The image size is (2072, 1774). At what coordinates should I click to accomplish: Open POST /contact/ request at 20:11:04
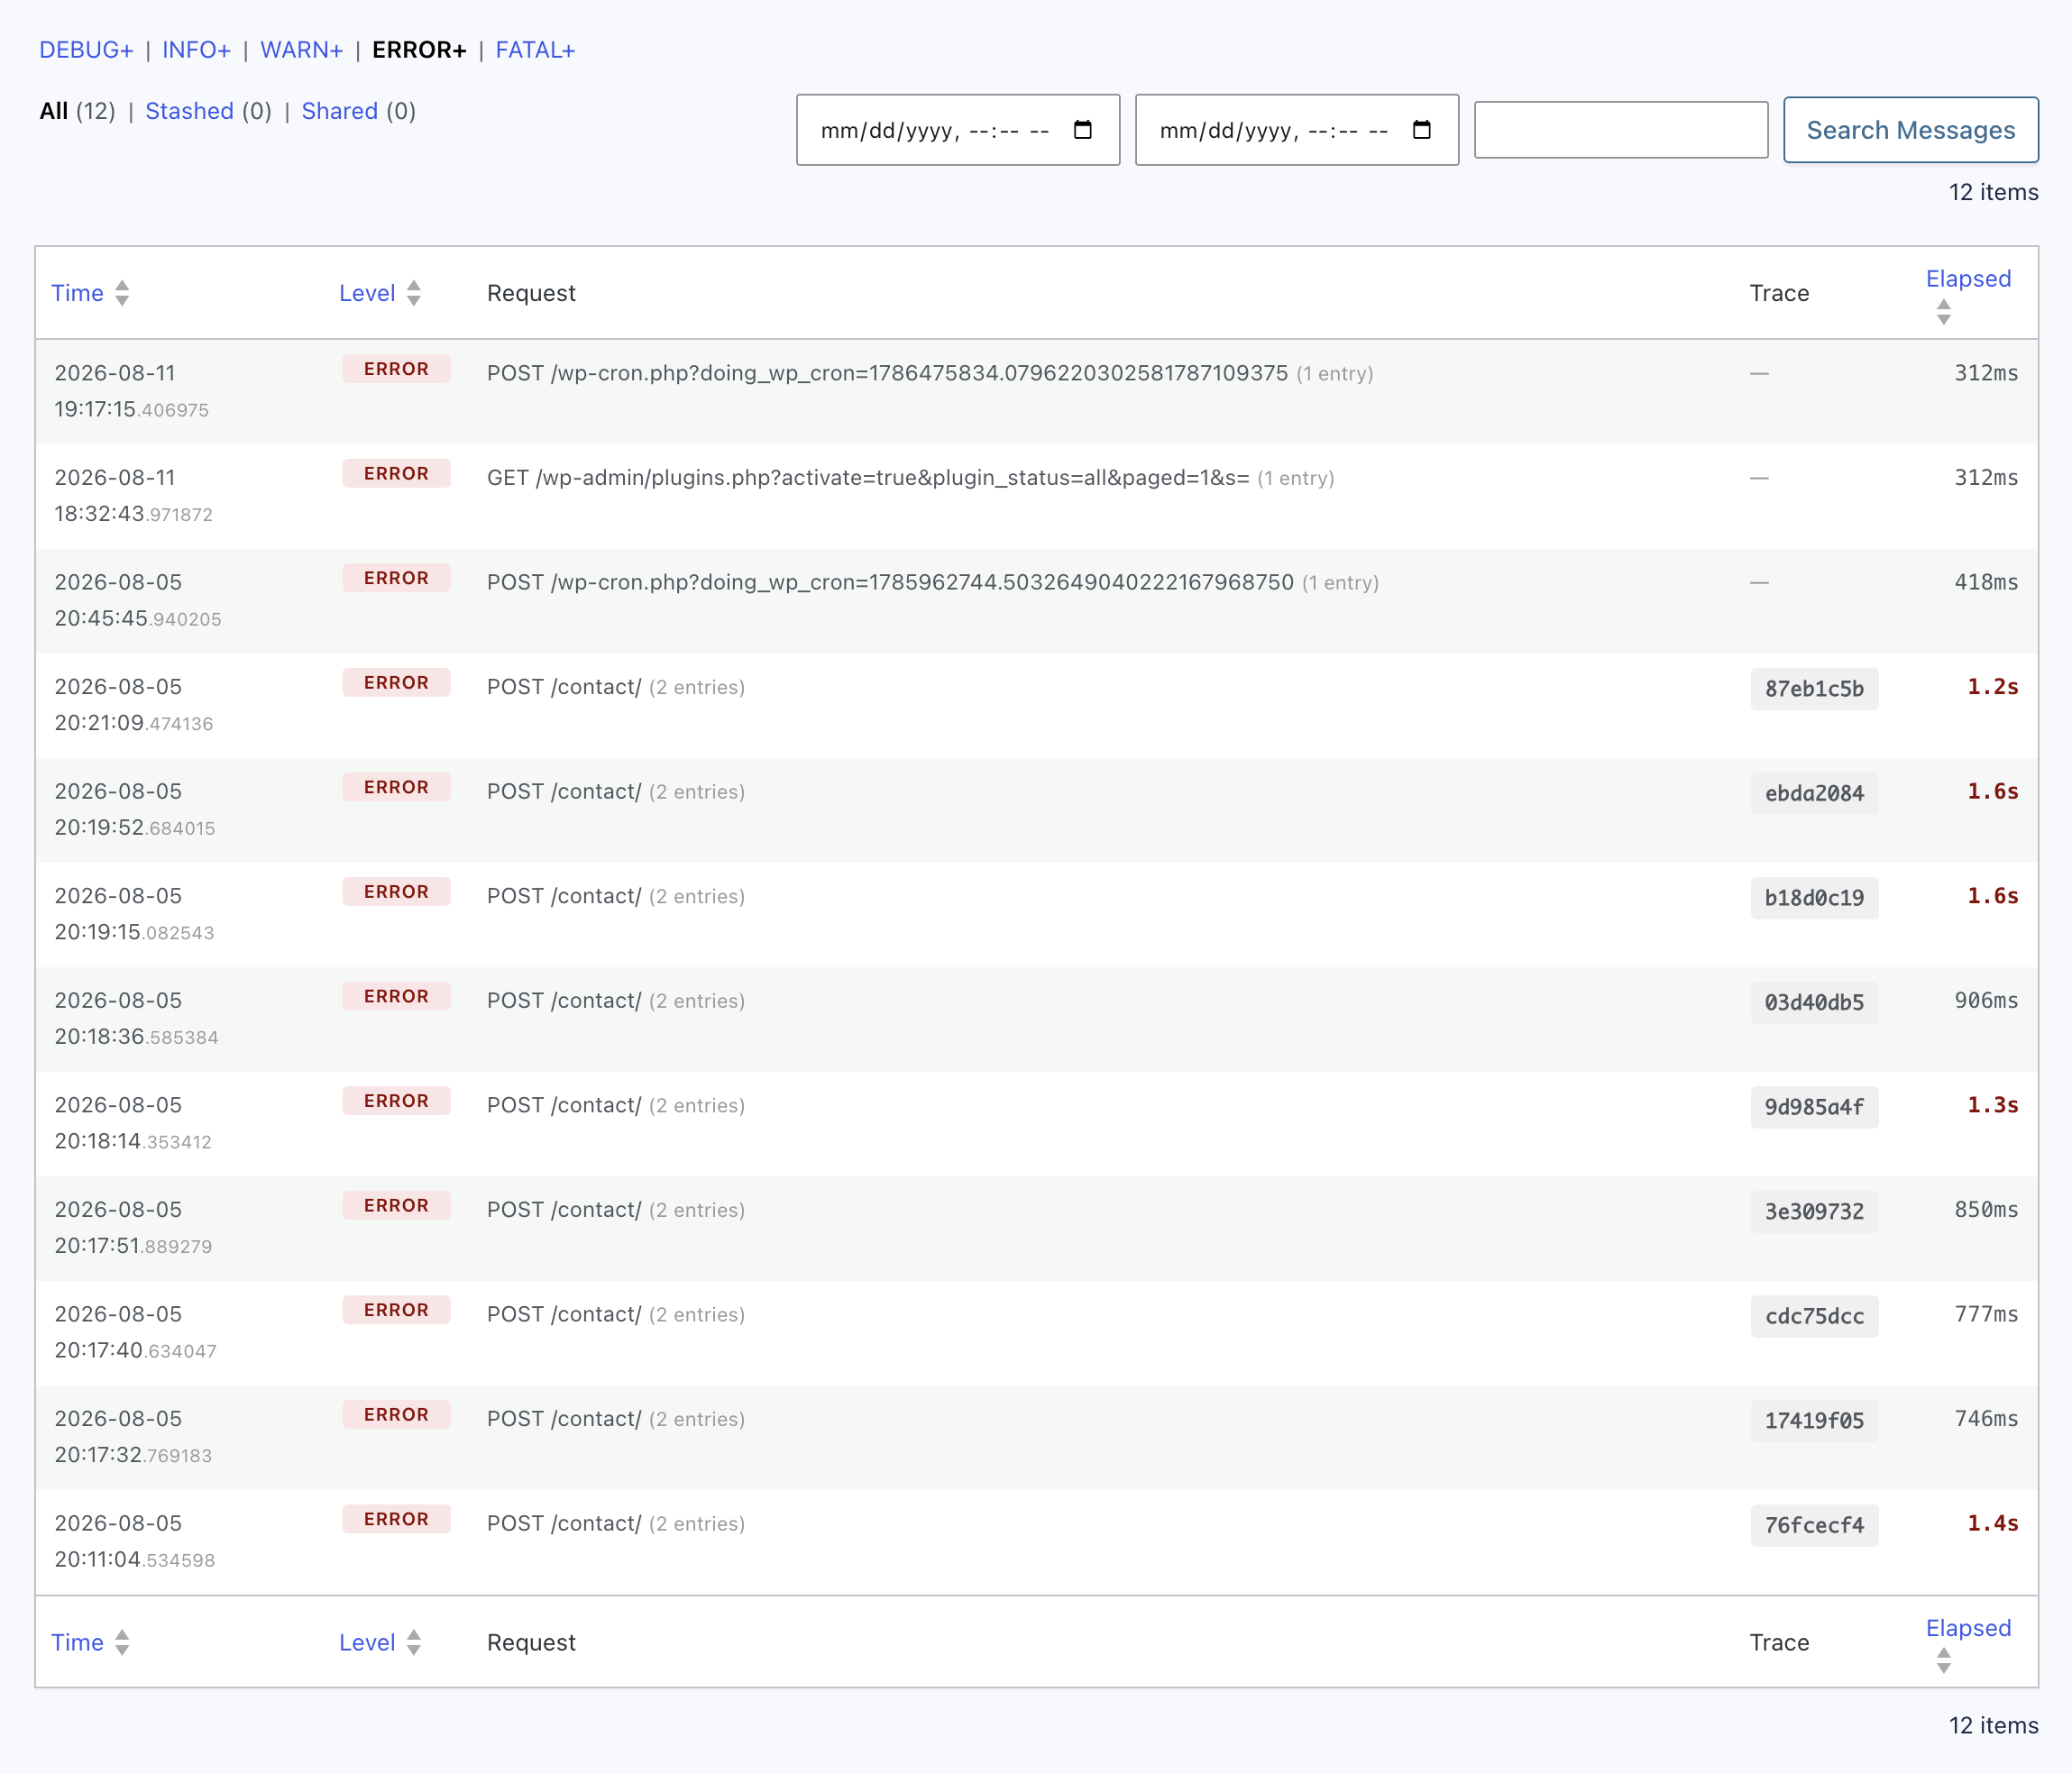tap(564, 1523)
